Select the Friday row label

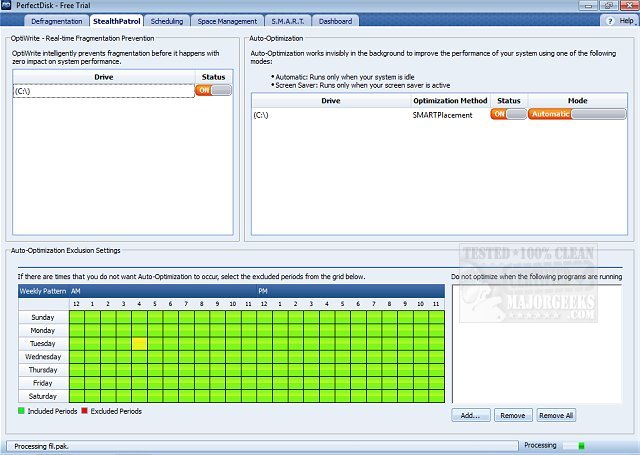43,383
